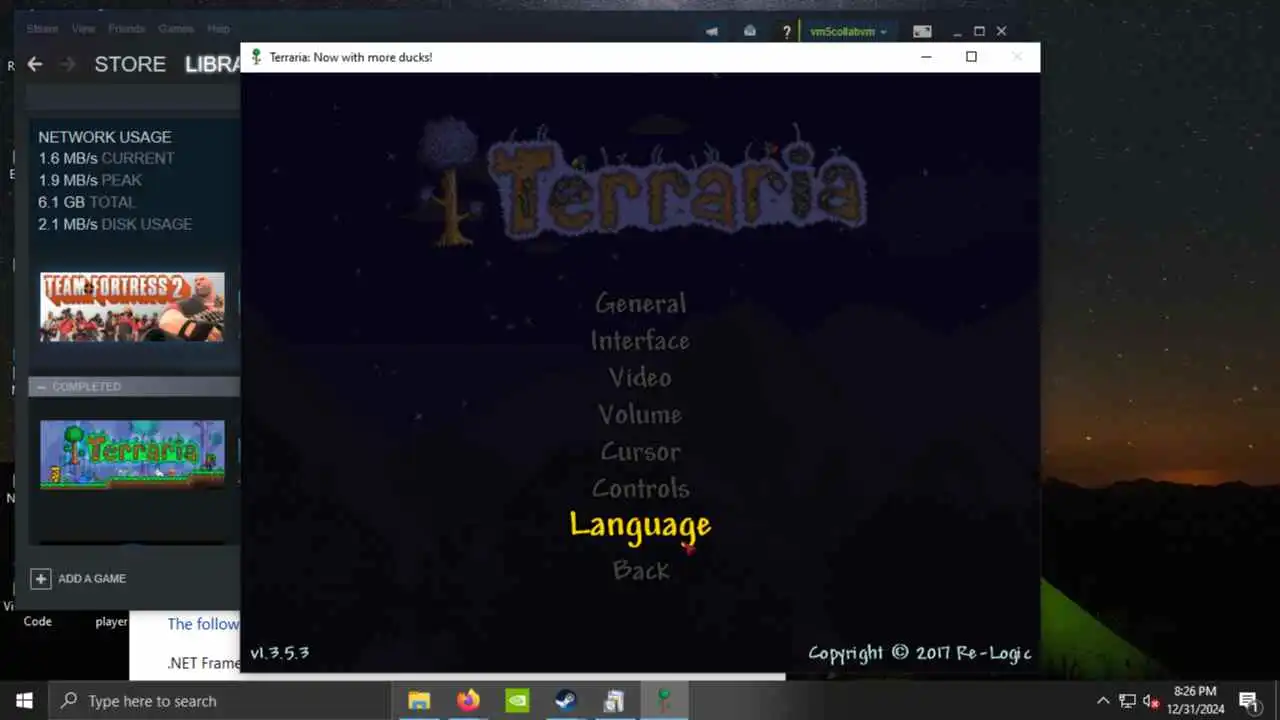Open Friends menu in Steam window
The height and width of the screenshot is (720, 1280).
click(126, 29)
